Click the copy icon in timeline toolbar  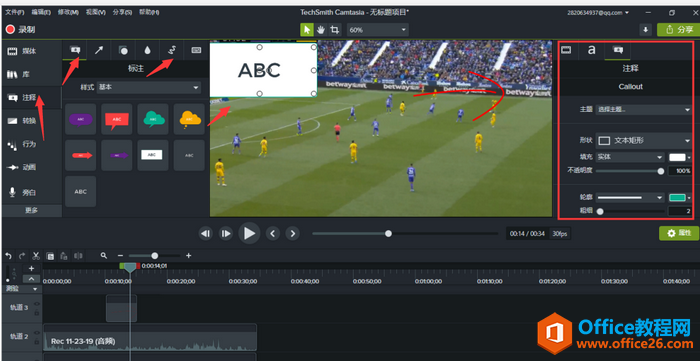click(x=50, y=256)
